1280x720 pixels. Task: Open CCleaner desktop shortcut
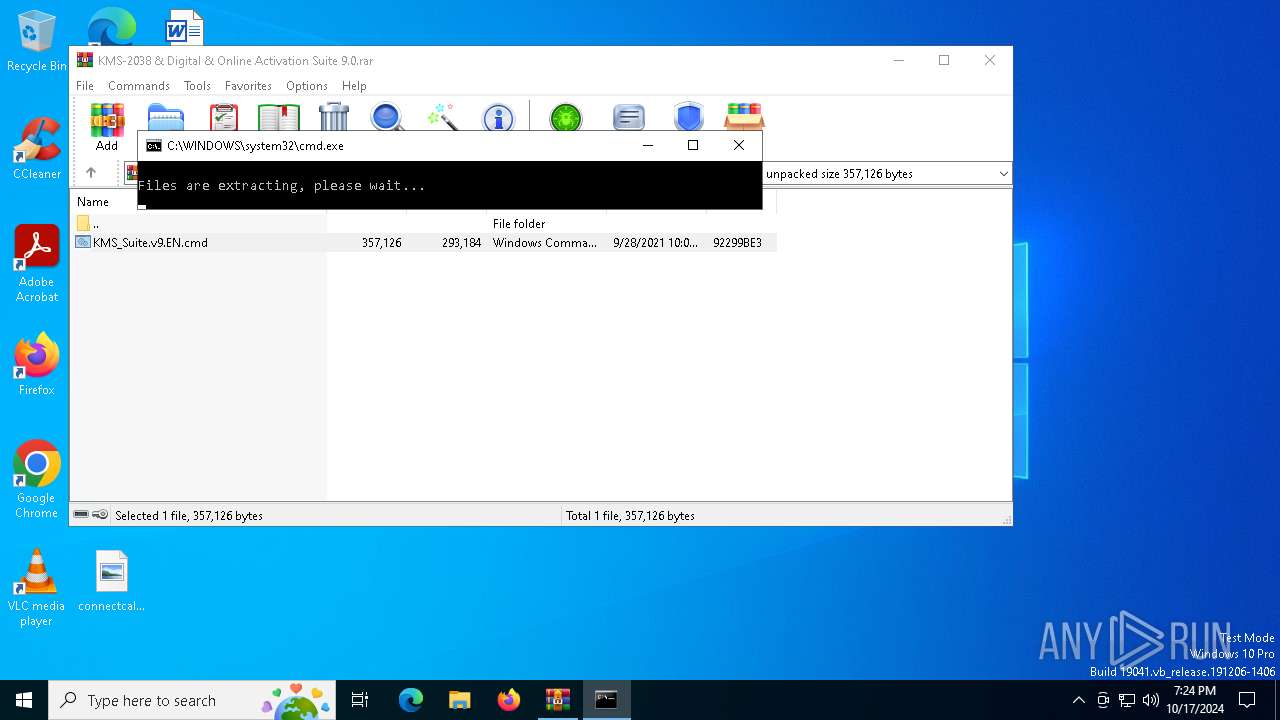point(37,148)
